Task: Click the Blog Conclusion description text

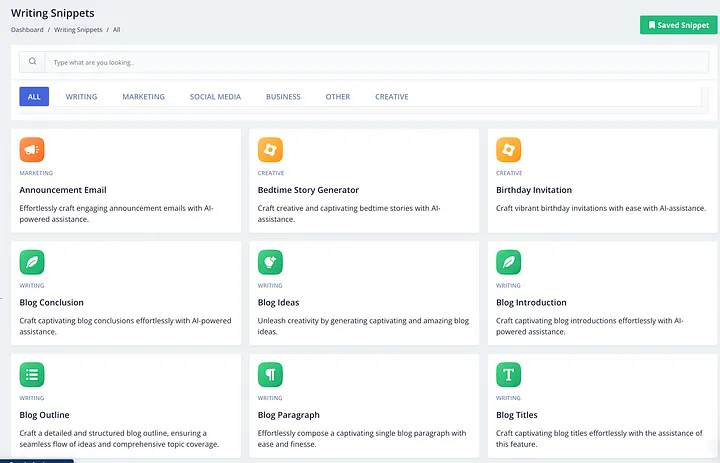Action: 125,327
